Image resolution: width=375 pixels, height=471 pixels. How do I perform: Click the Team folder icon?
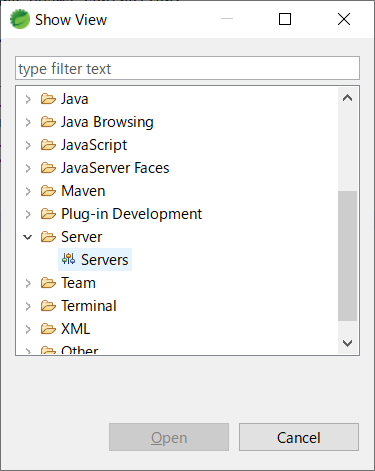click(x=48, y=283)
